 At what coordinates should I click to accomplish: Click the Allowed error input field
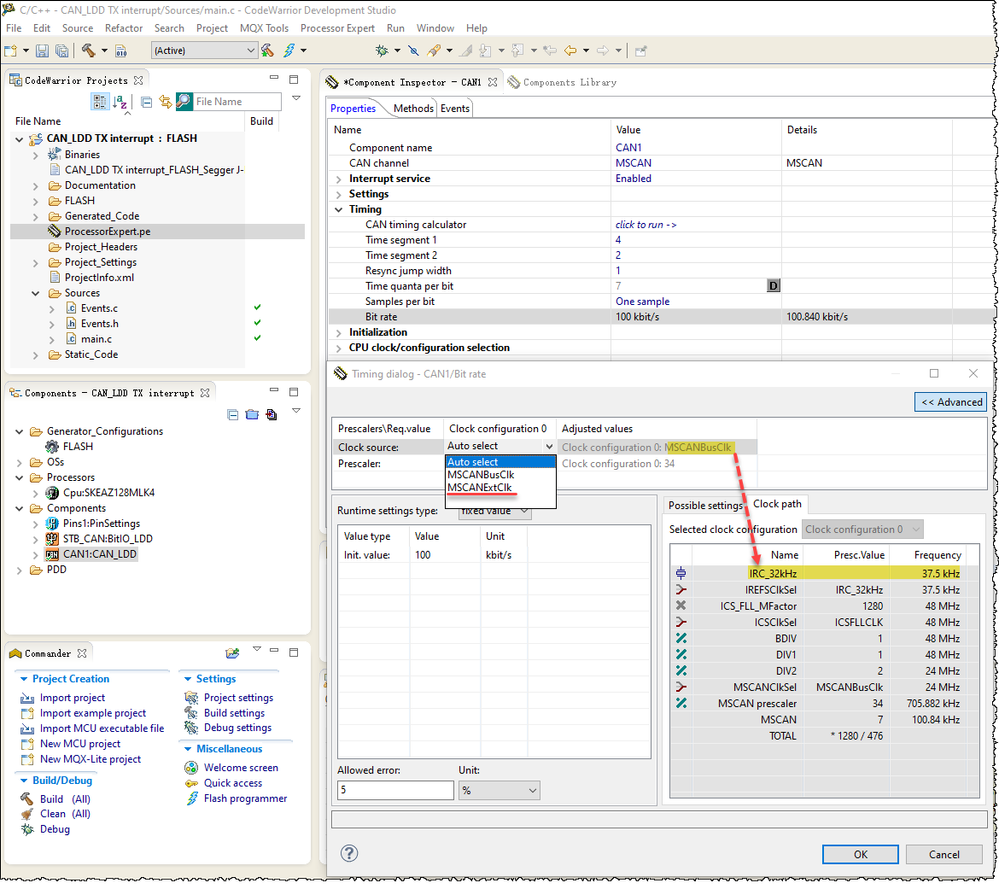[x=395, y=790]
